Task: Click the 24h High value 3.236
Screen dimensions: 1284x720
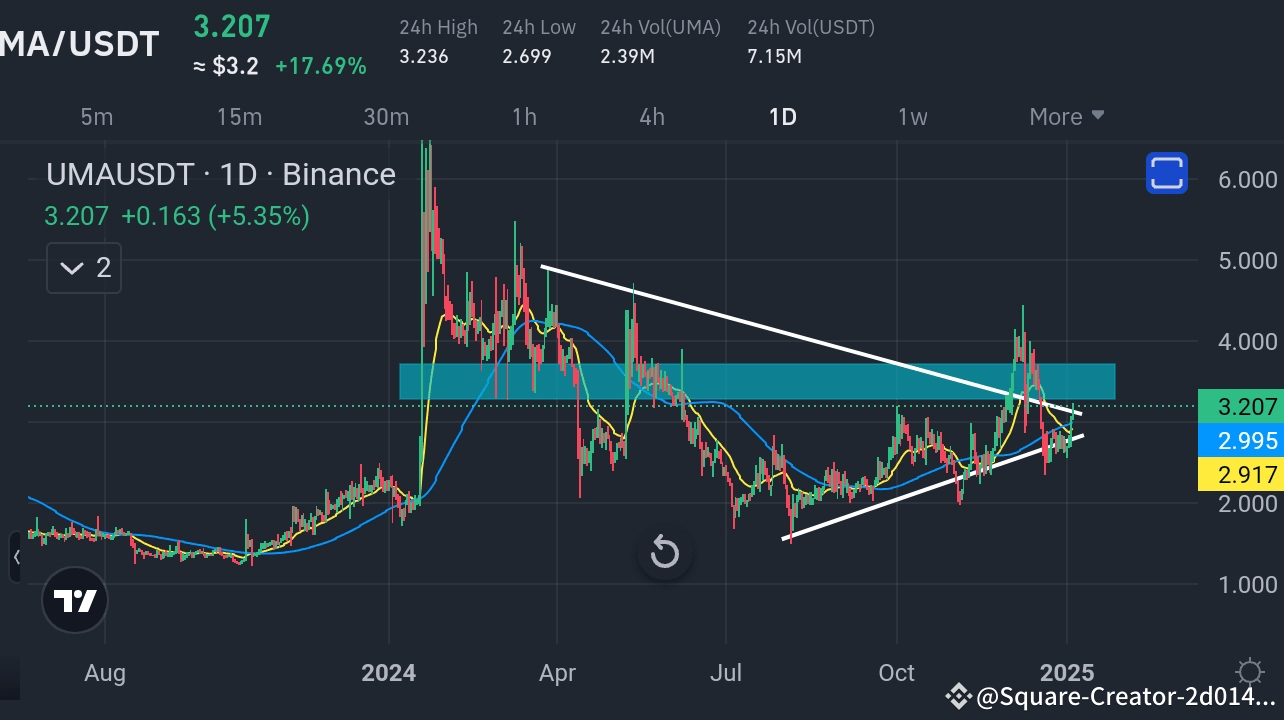Action: click(424, 56)
